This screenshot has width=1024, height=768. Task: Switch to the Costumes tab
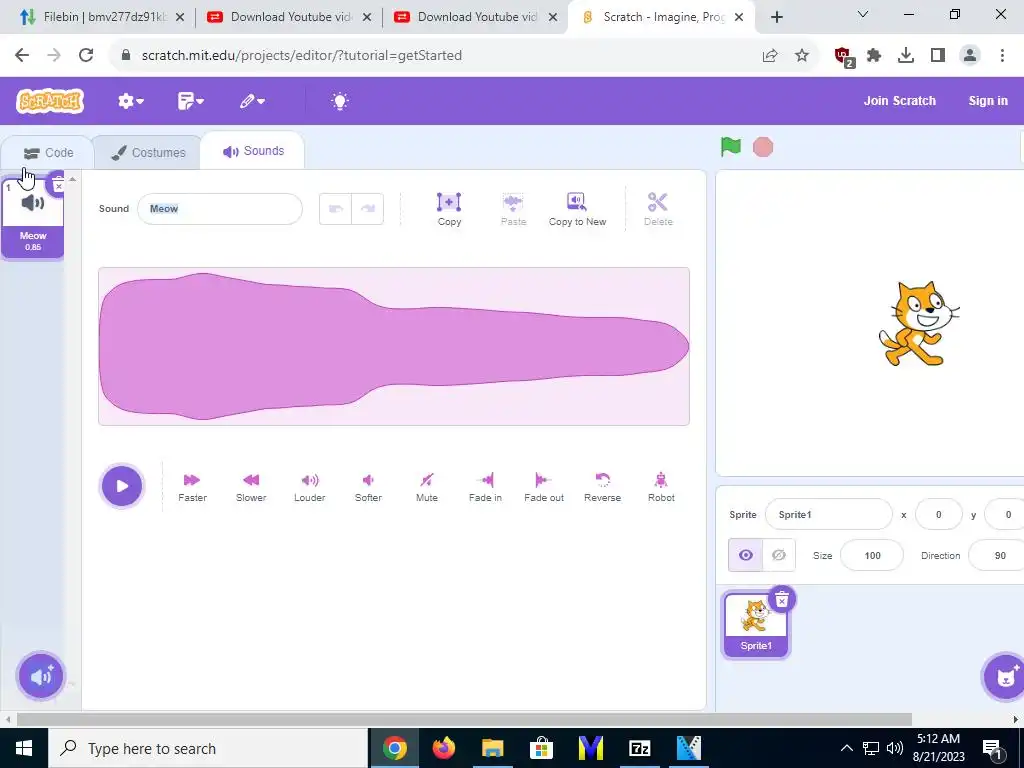148,153
